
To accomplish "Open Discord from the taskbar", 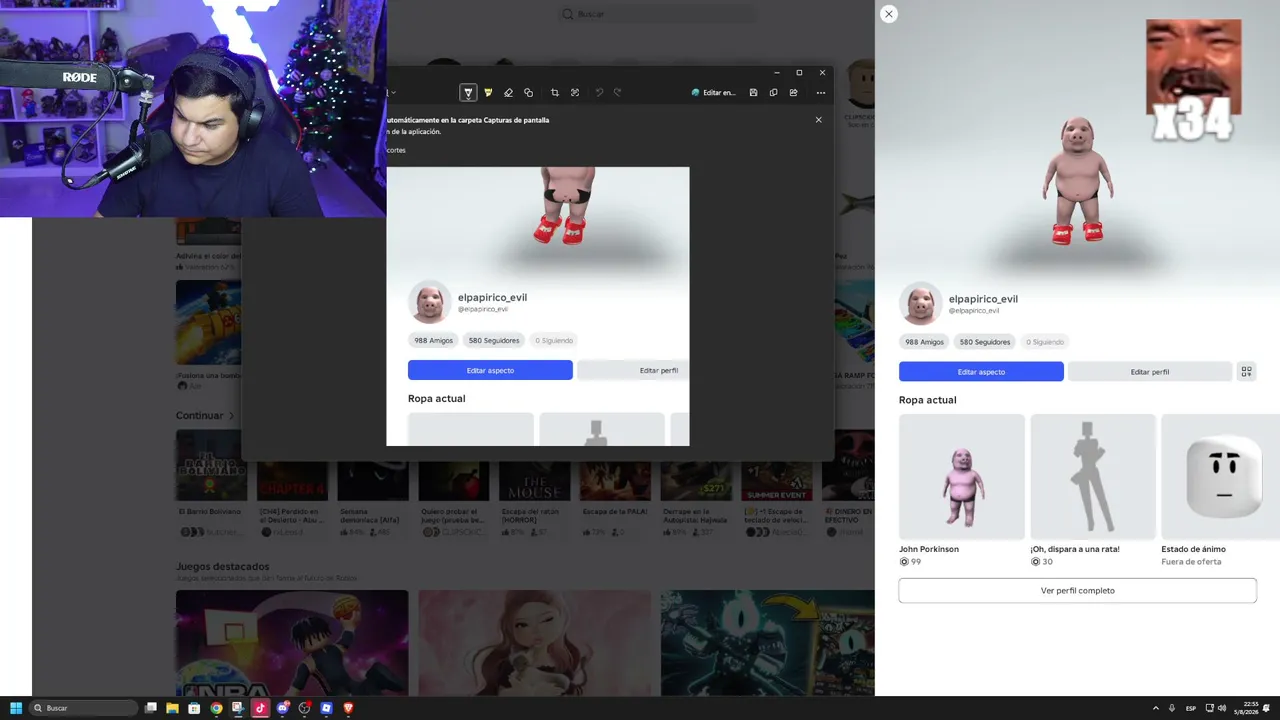I will 283,708.
